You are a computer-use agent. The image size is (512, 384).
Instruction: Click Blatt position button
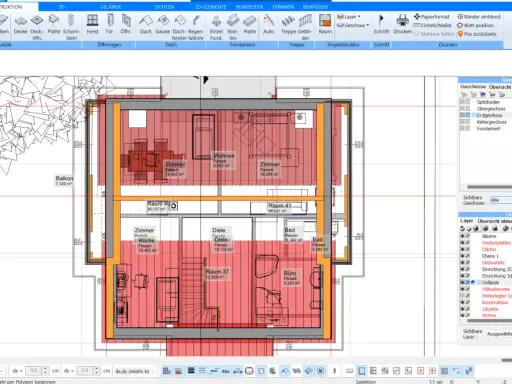pos(476,25)
